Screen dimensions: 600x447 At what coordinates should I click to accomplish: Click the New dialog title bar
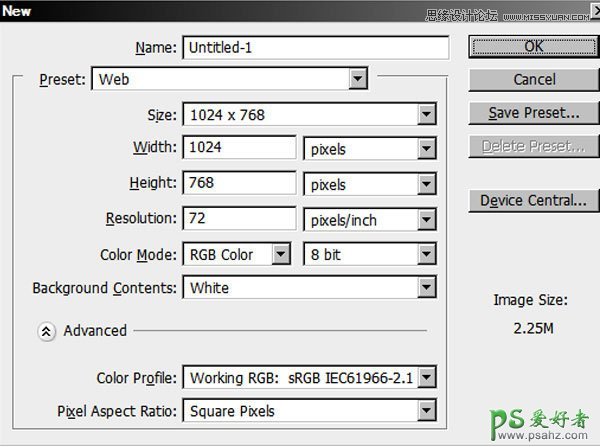pyautogui.click(x=200, y=10)
